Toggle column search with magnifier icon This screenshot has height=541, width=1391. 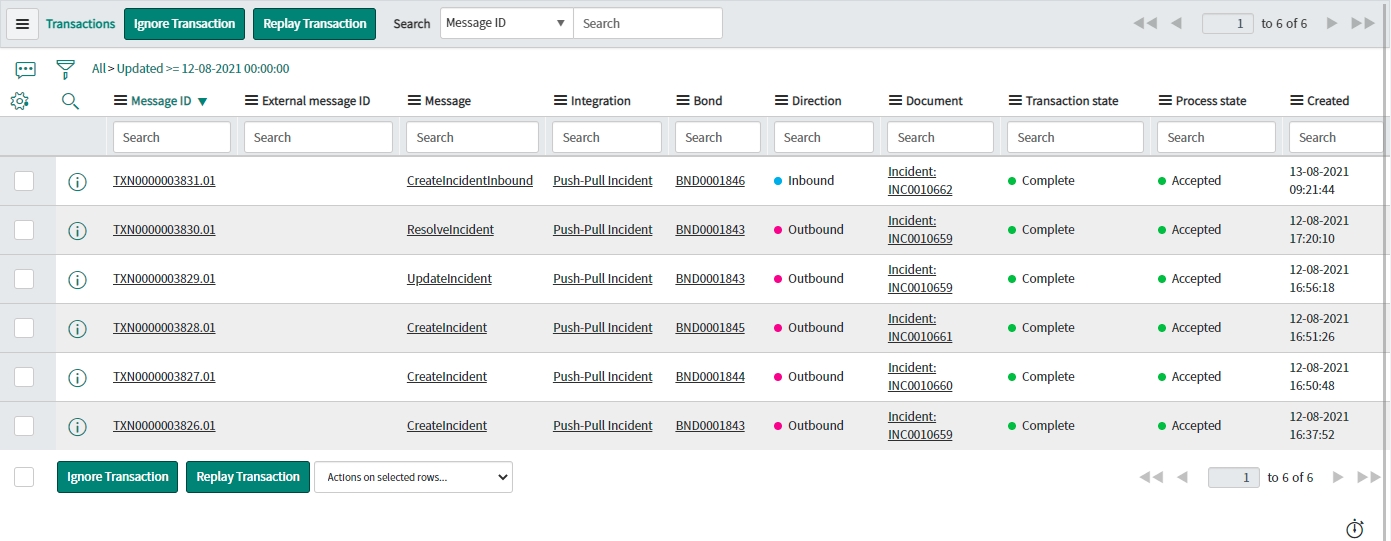[x=70, y=101]
